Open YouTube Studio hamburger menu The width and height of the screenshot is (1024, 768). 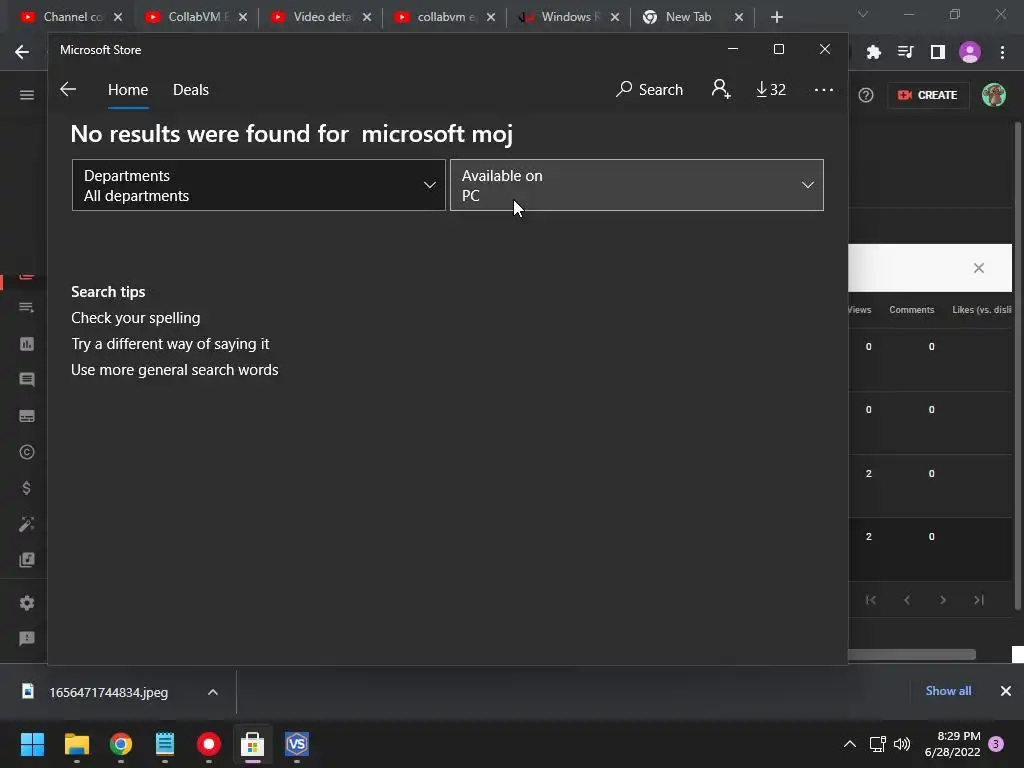[27, 95]
